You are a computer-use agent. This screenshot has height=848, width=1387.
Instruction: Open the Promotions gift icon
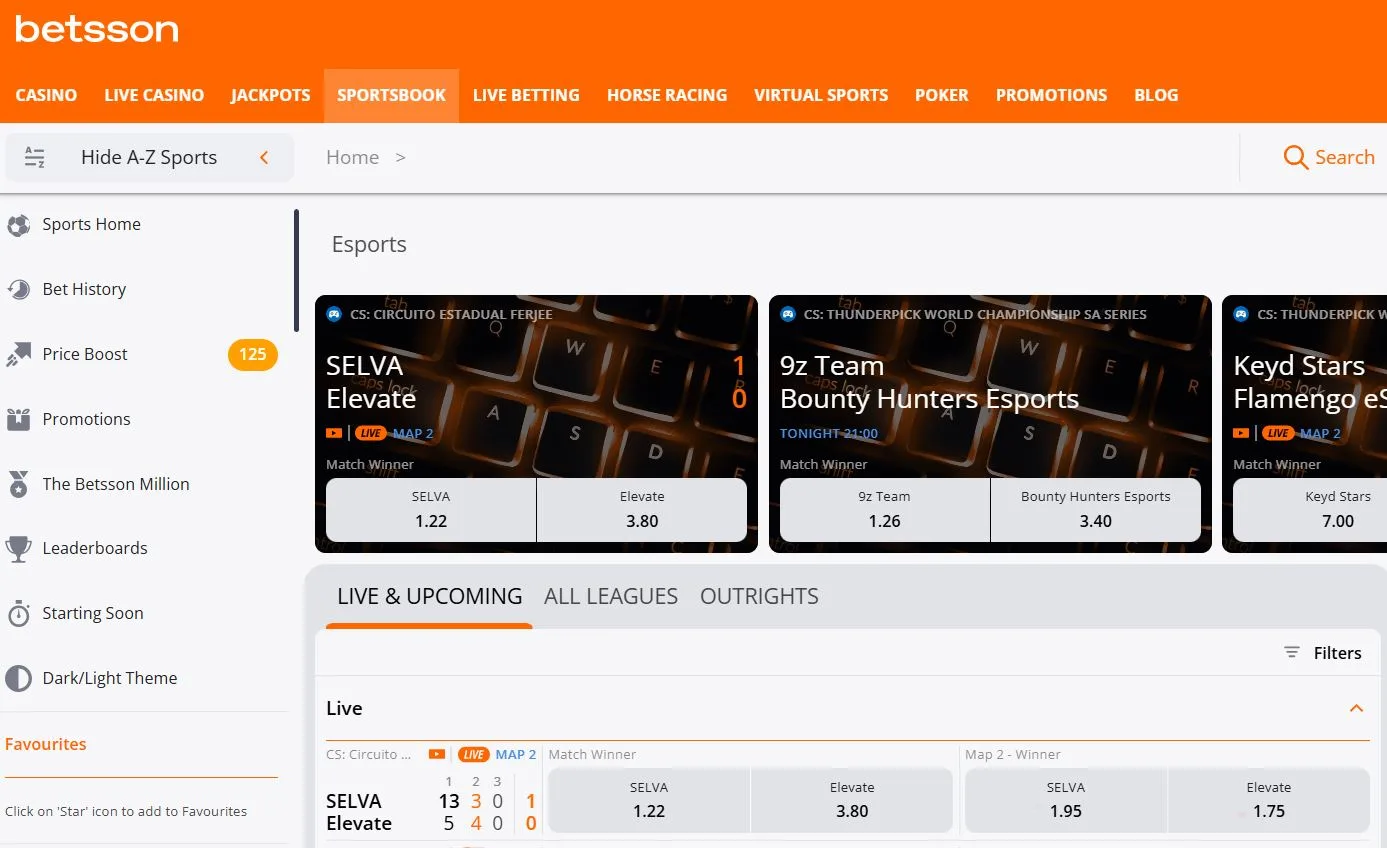[18, 420]
